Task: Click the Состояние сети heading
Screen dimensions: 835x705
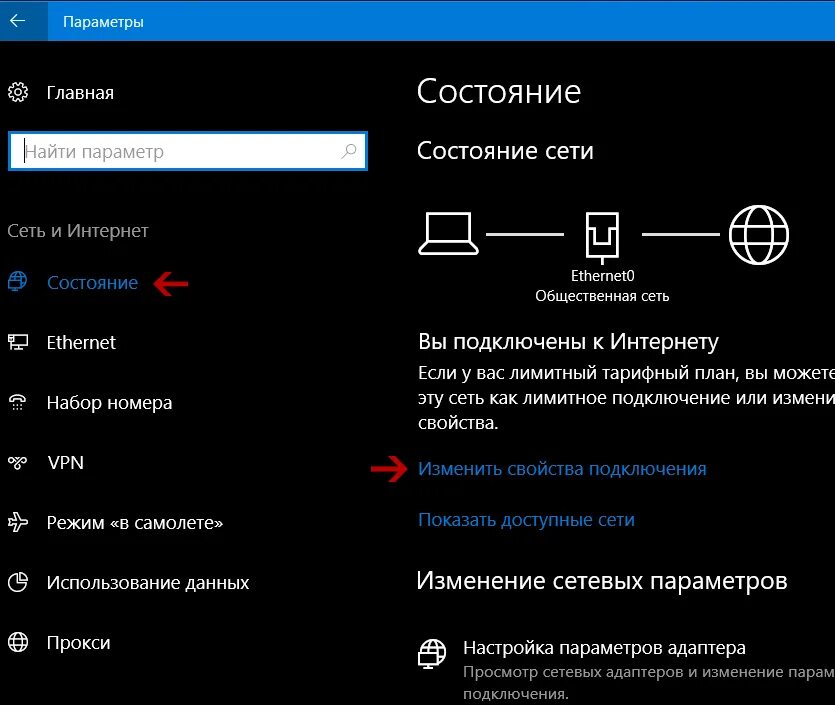Action: [x=505, y=151]
